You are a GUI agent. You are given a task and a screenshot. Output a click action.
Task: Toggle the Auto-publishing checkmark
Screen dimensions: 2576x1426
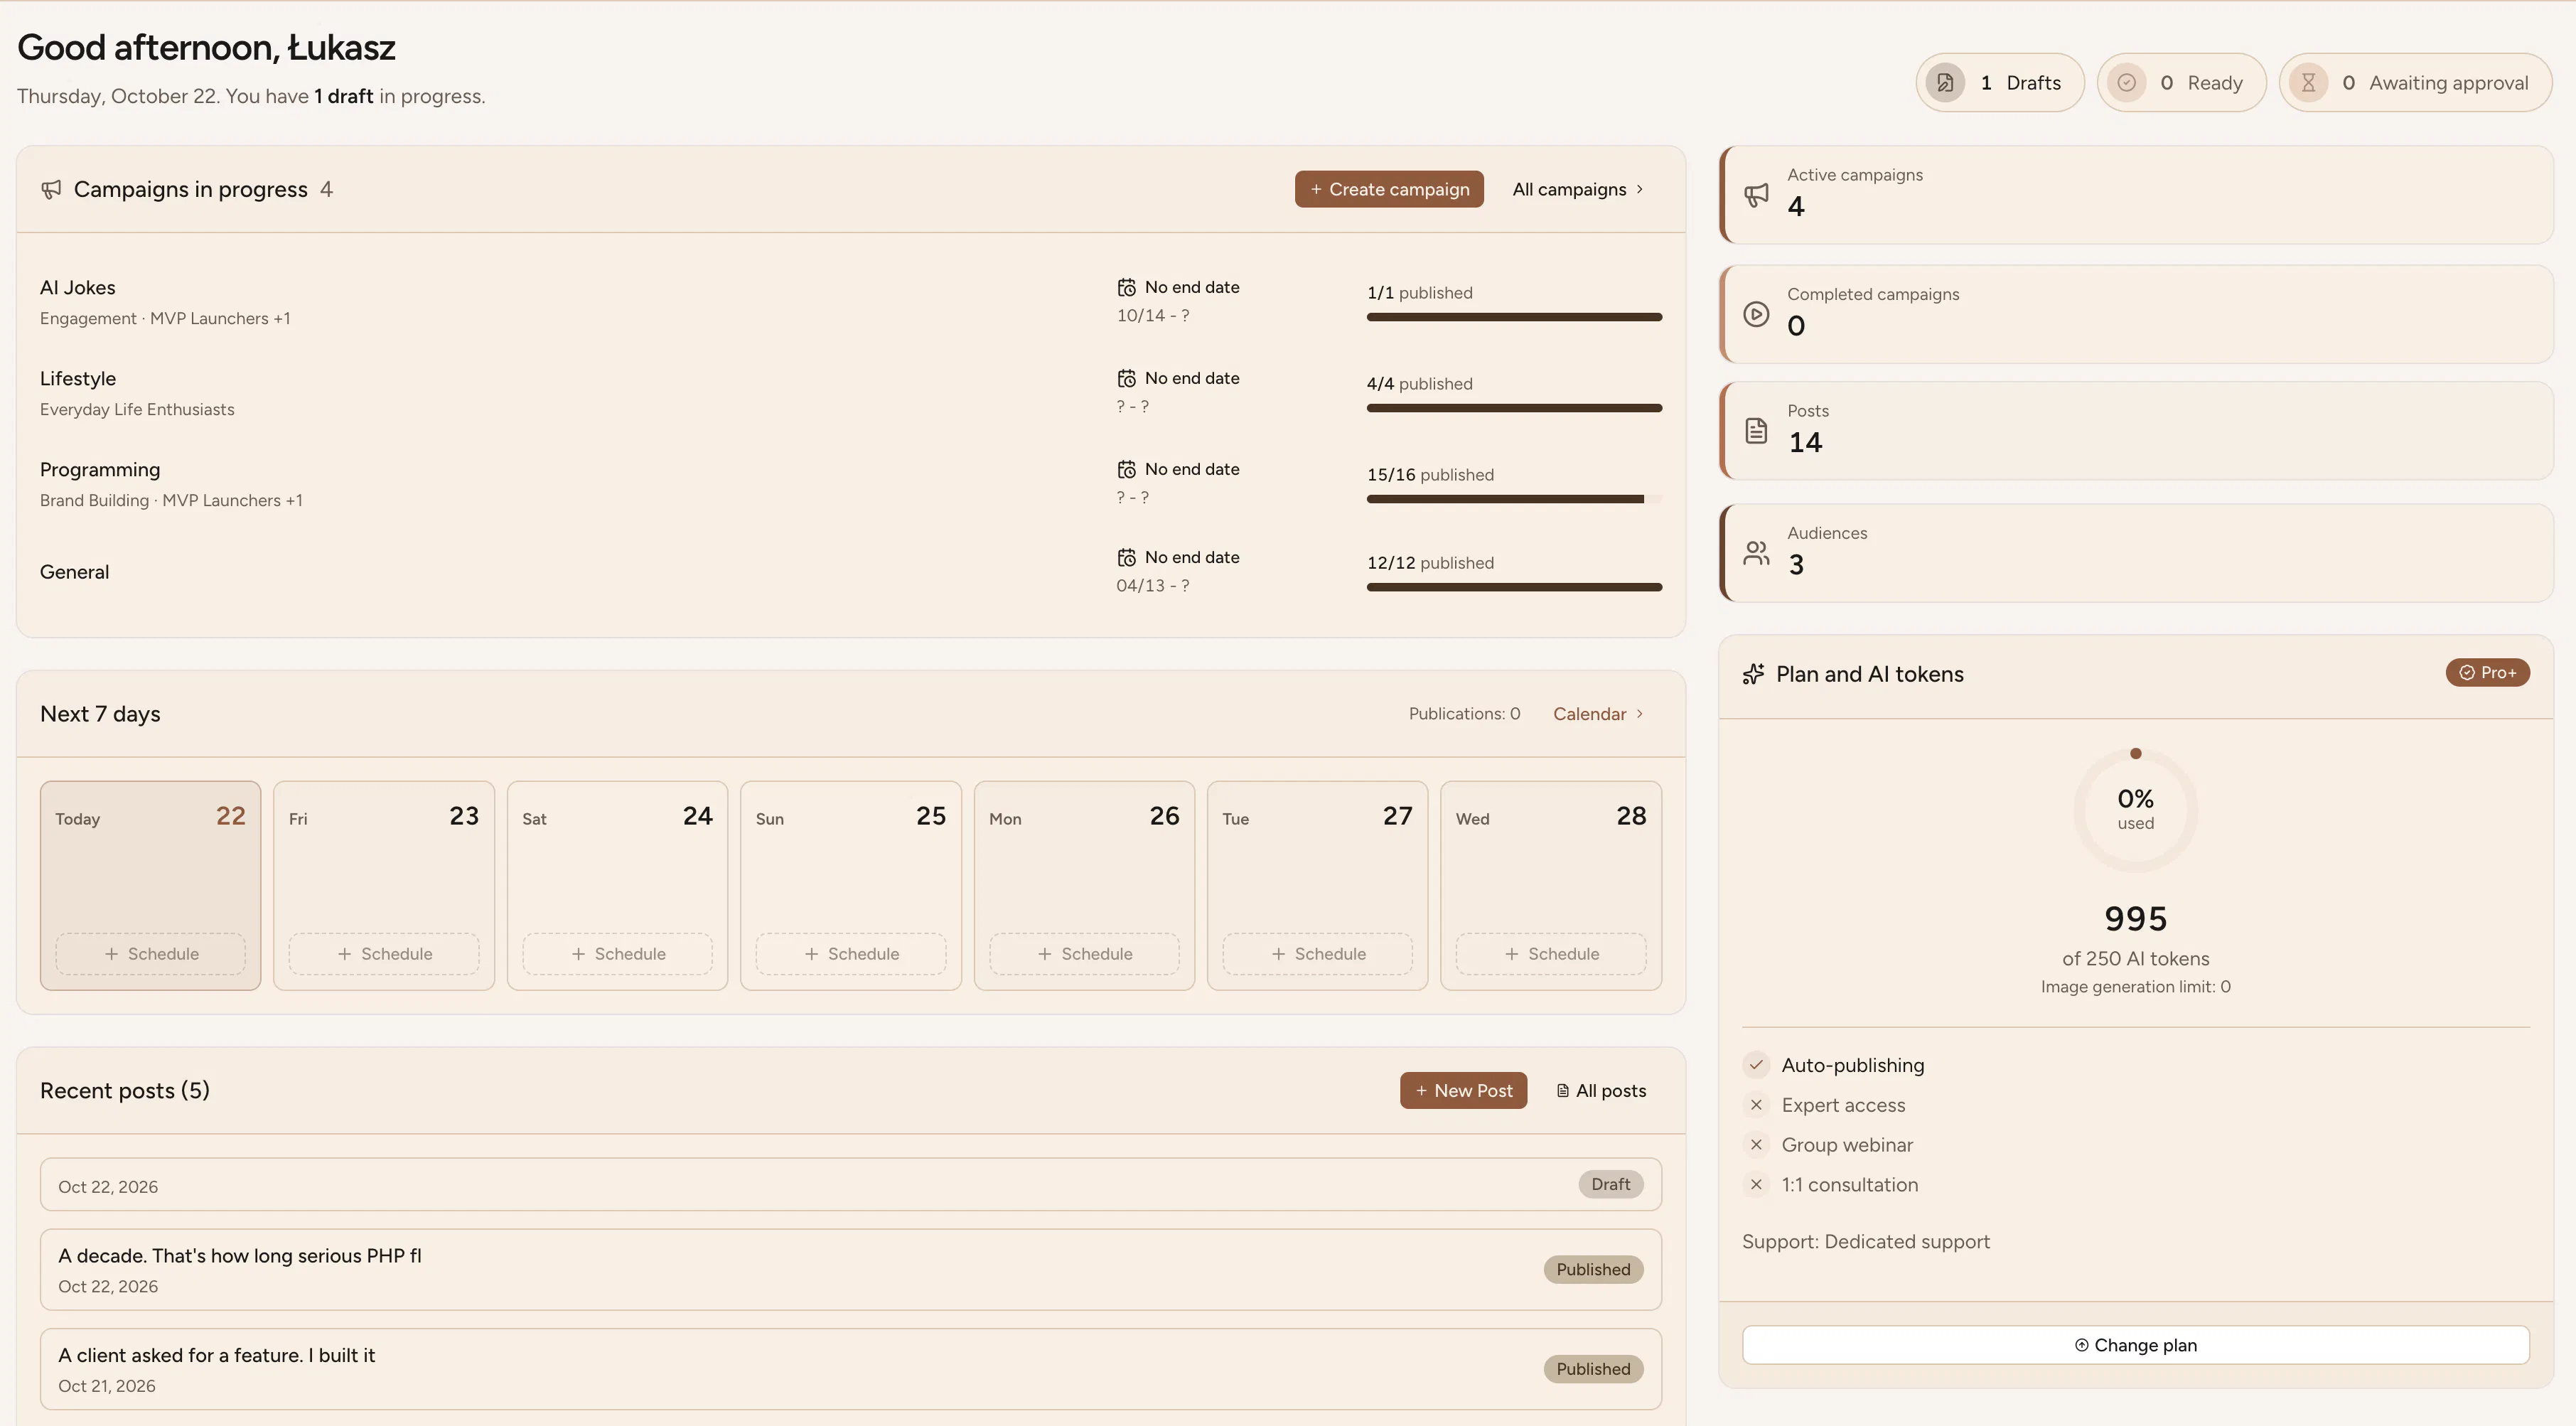pos(1756,1065)
